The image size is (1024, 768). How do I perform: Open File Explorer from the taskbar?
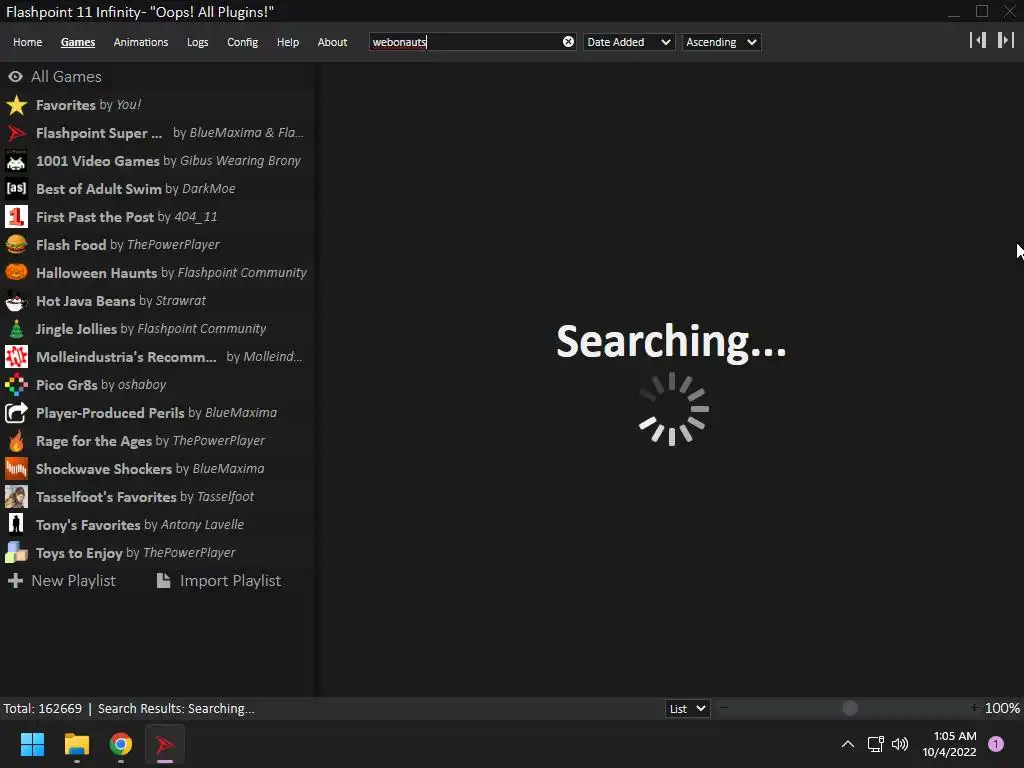(76, 744)
